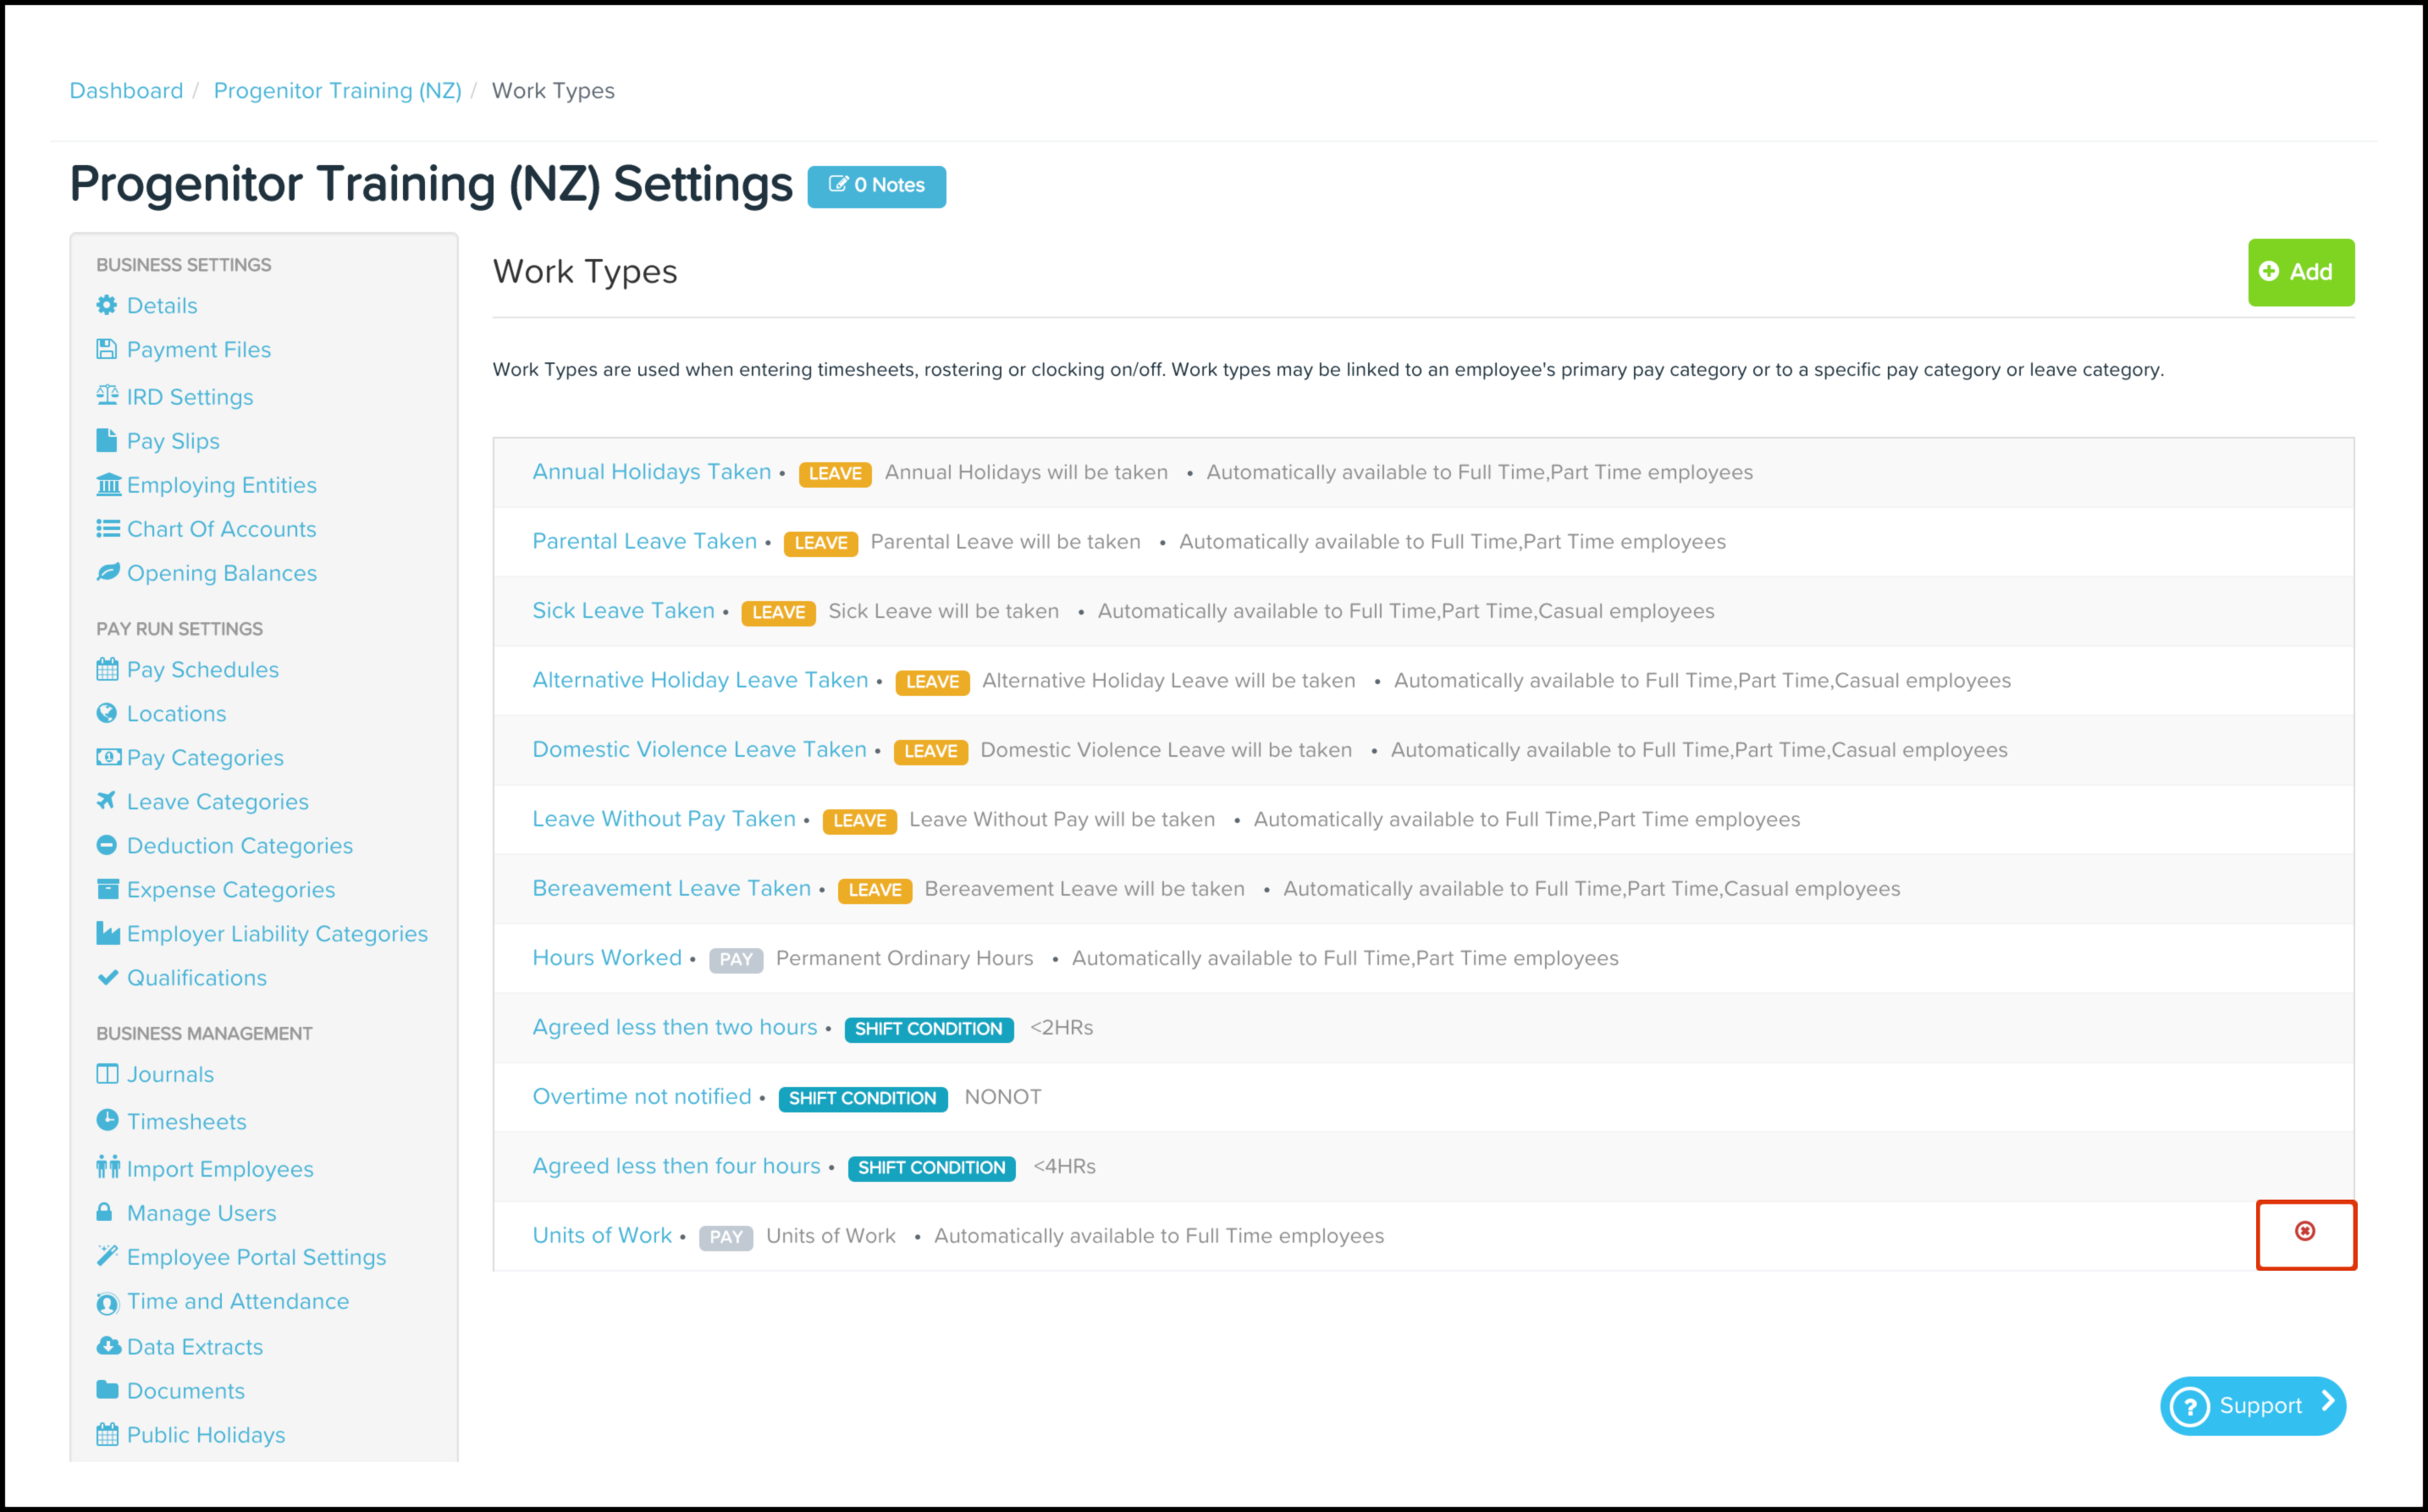Open Overtime not notified work type
Screen dimensions: 2428x1512
point(641,1097)
